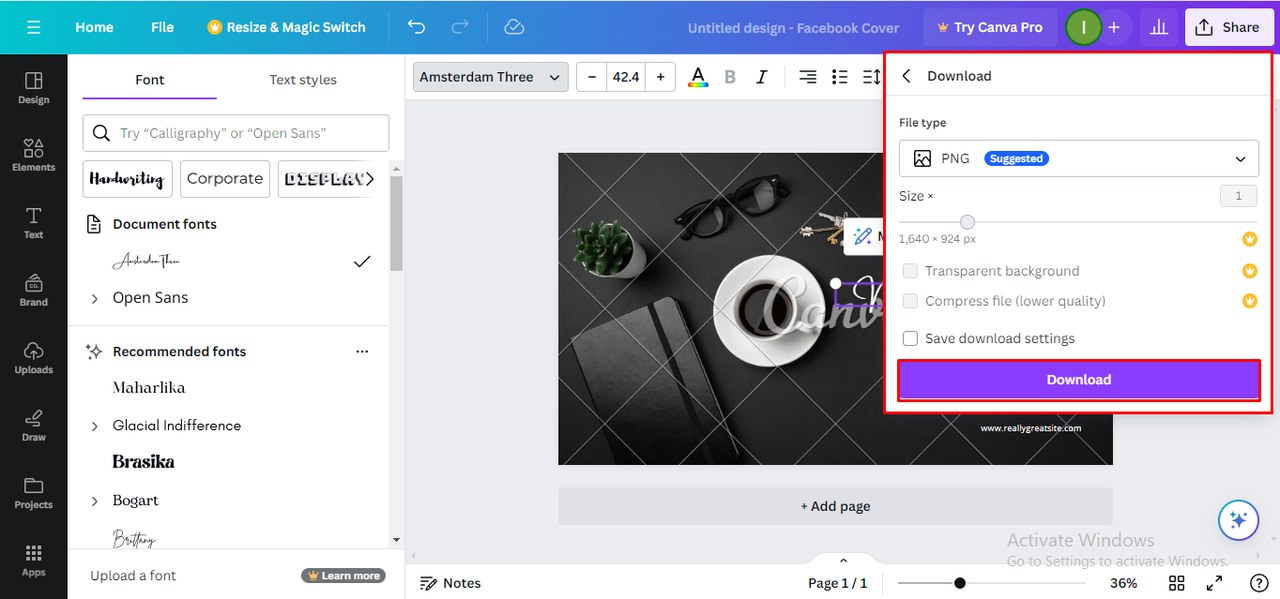The image size is (1280, 599).
Task: Click Add page below canvas
Action: [x=835, y=506]
